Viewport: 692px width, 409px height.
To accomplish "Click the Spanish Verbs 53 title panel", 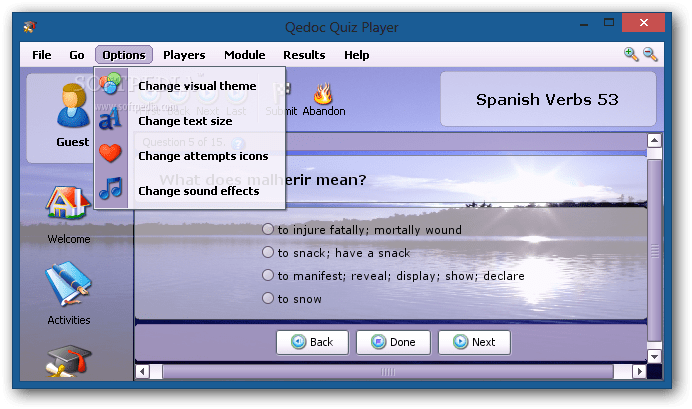I will point(548,99).
